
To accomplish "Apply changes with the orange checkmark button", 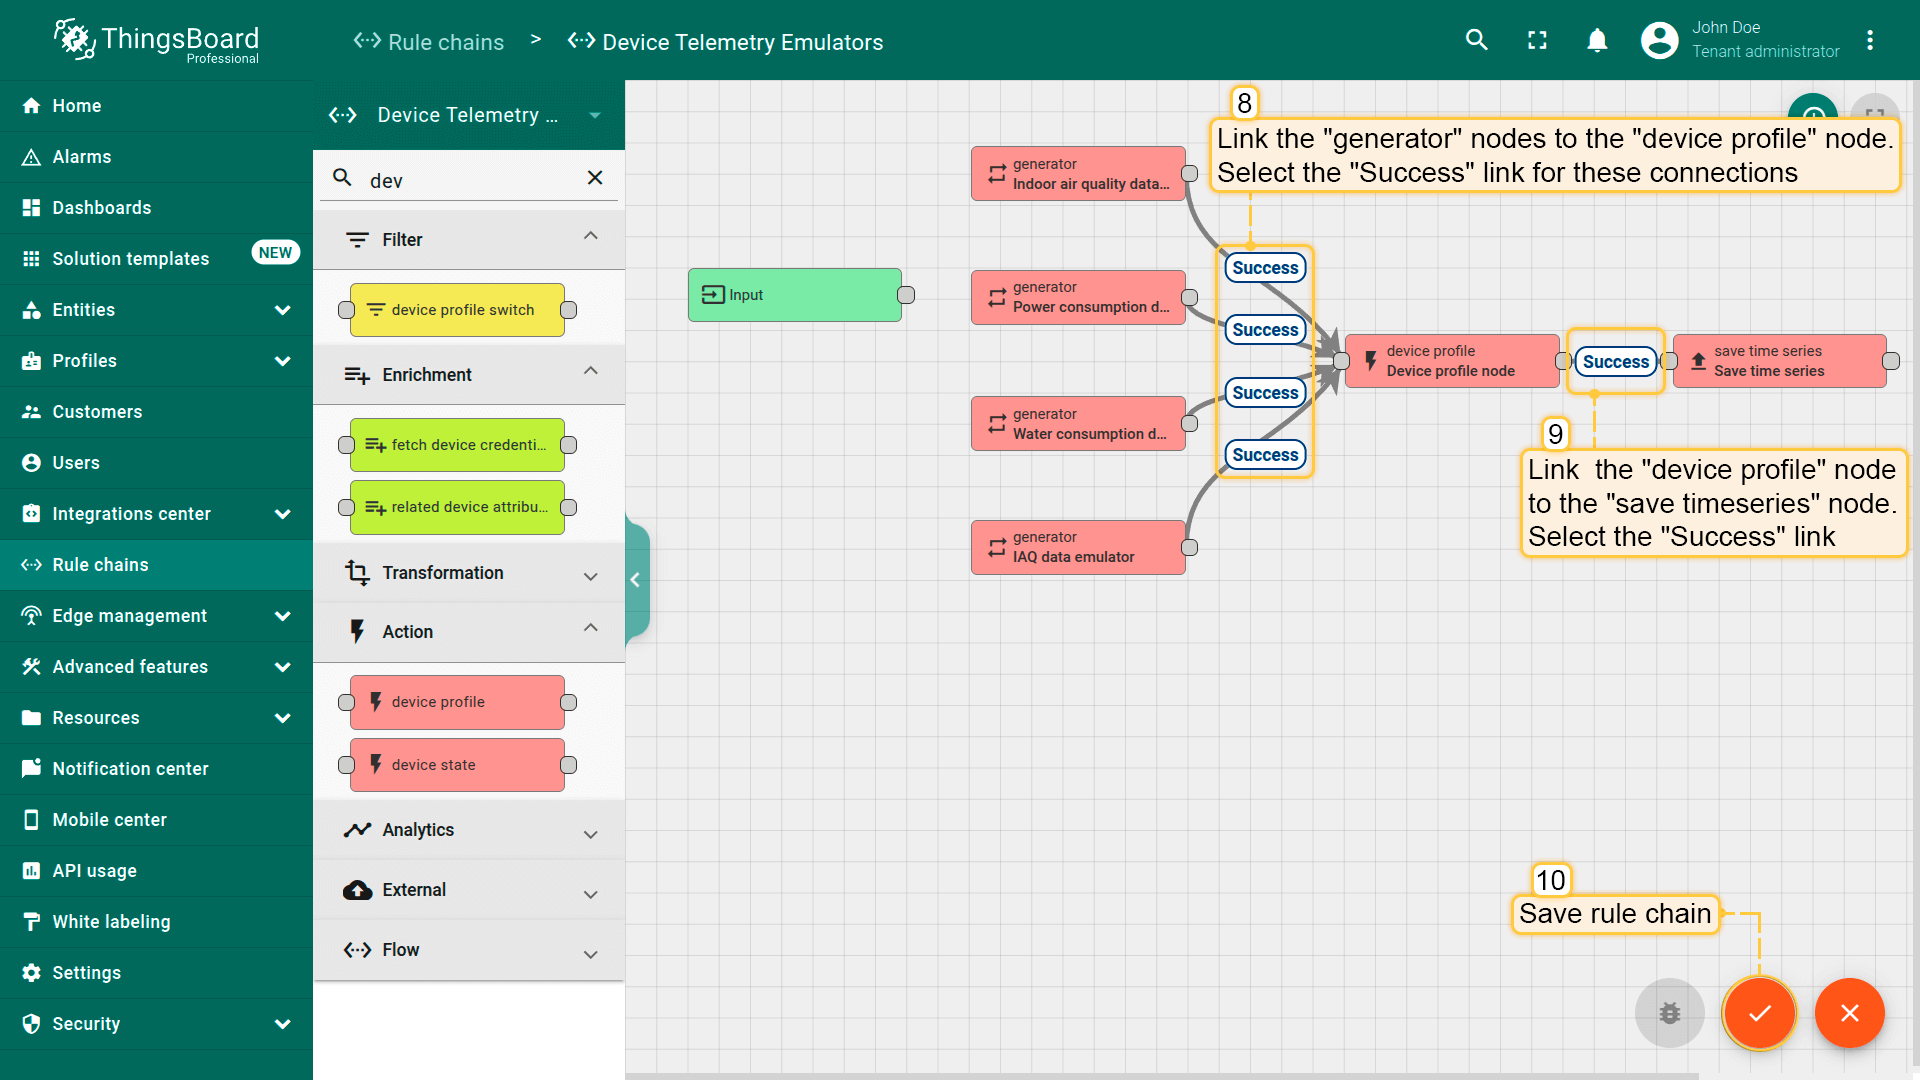I will pyautogui.click(x=1759, y=1013).
